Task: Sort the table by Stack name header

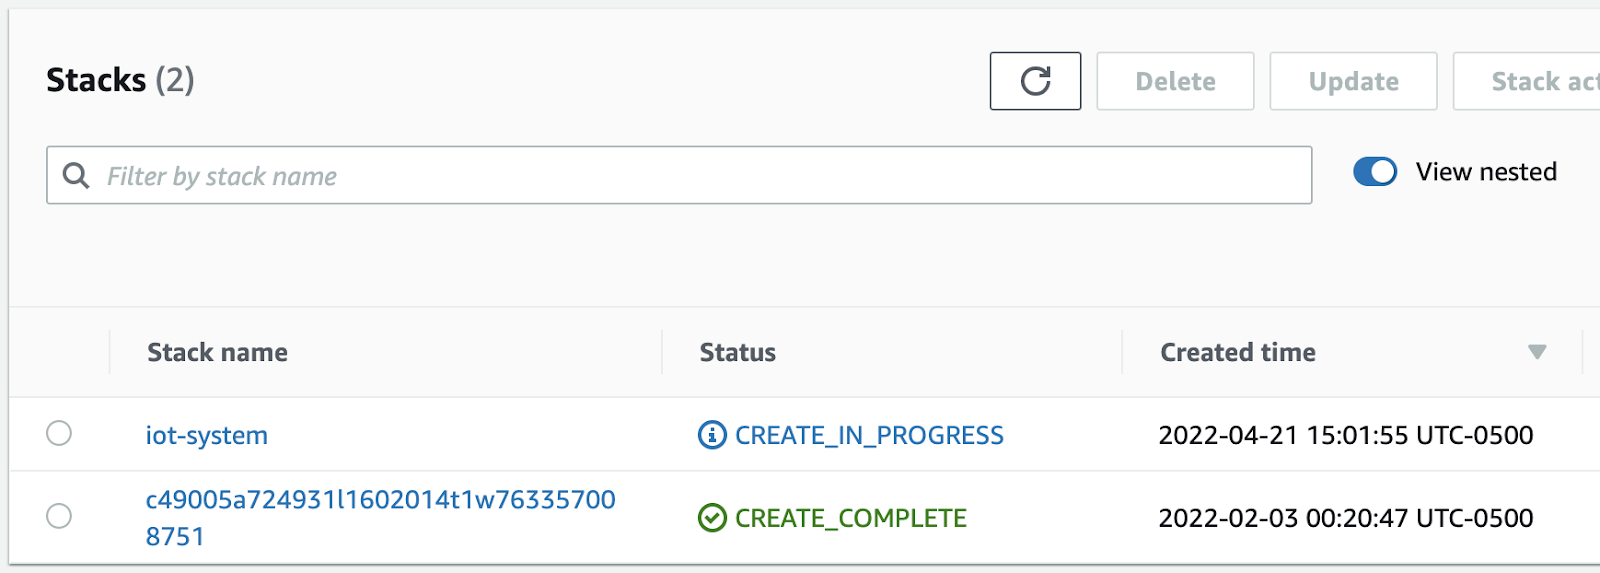Action: point(217,352)
